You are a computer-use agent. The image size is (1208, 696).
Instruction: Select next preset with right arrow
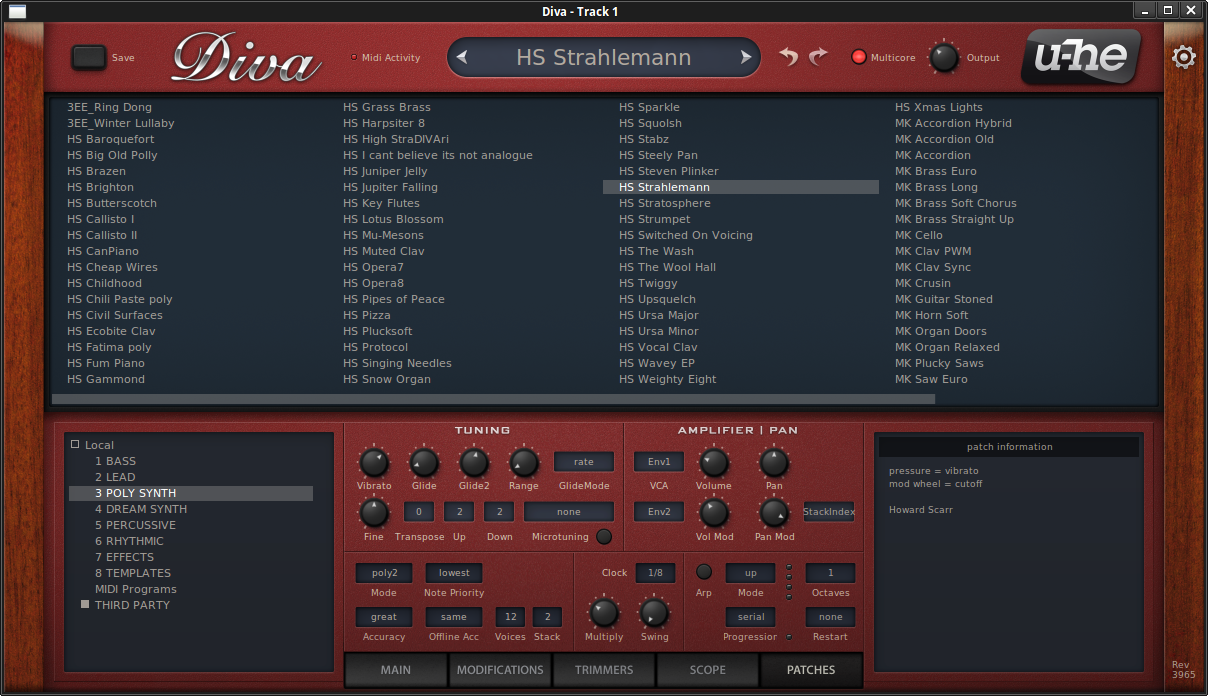click(x=745, y=57)
